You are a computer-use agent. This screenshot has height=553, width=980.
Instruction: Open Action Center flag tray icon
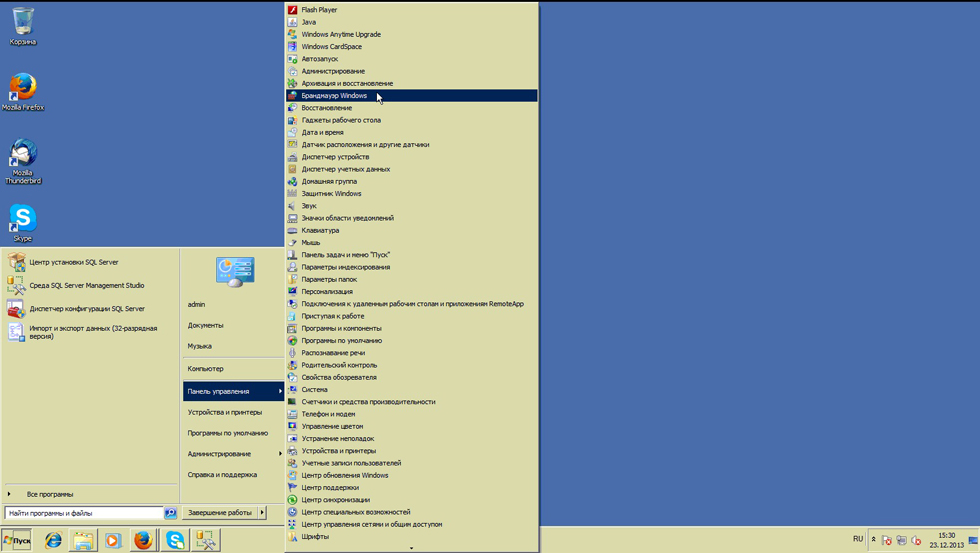(886, 540)
